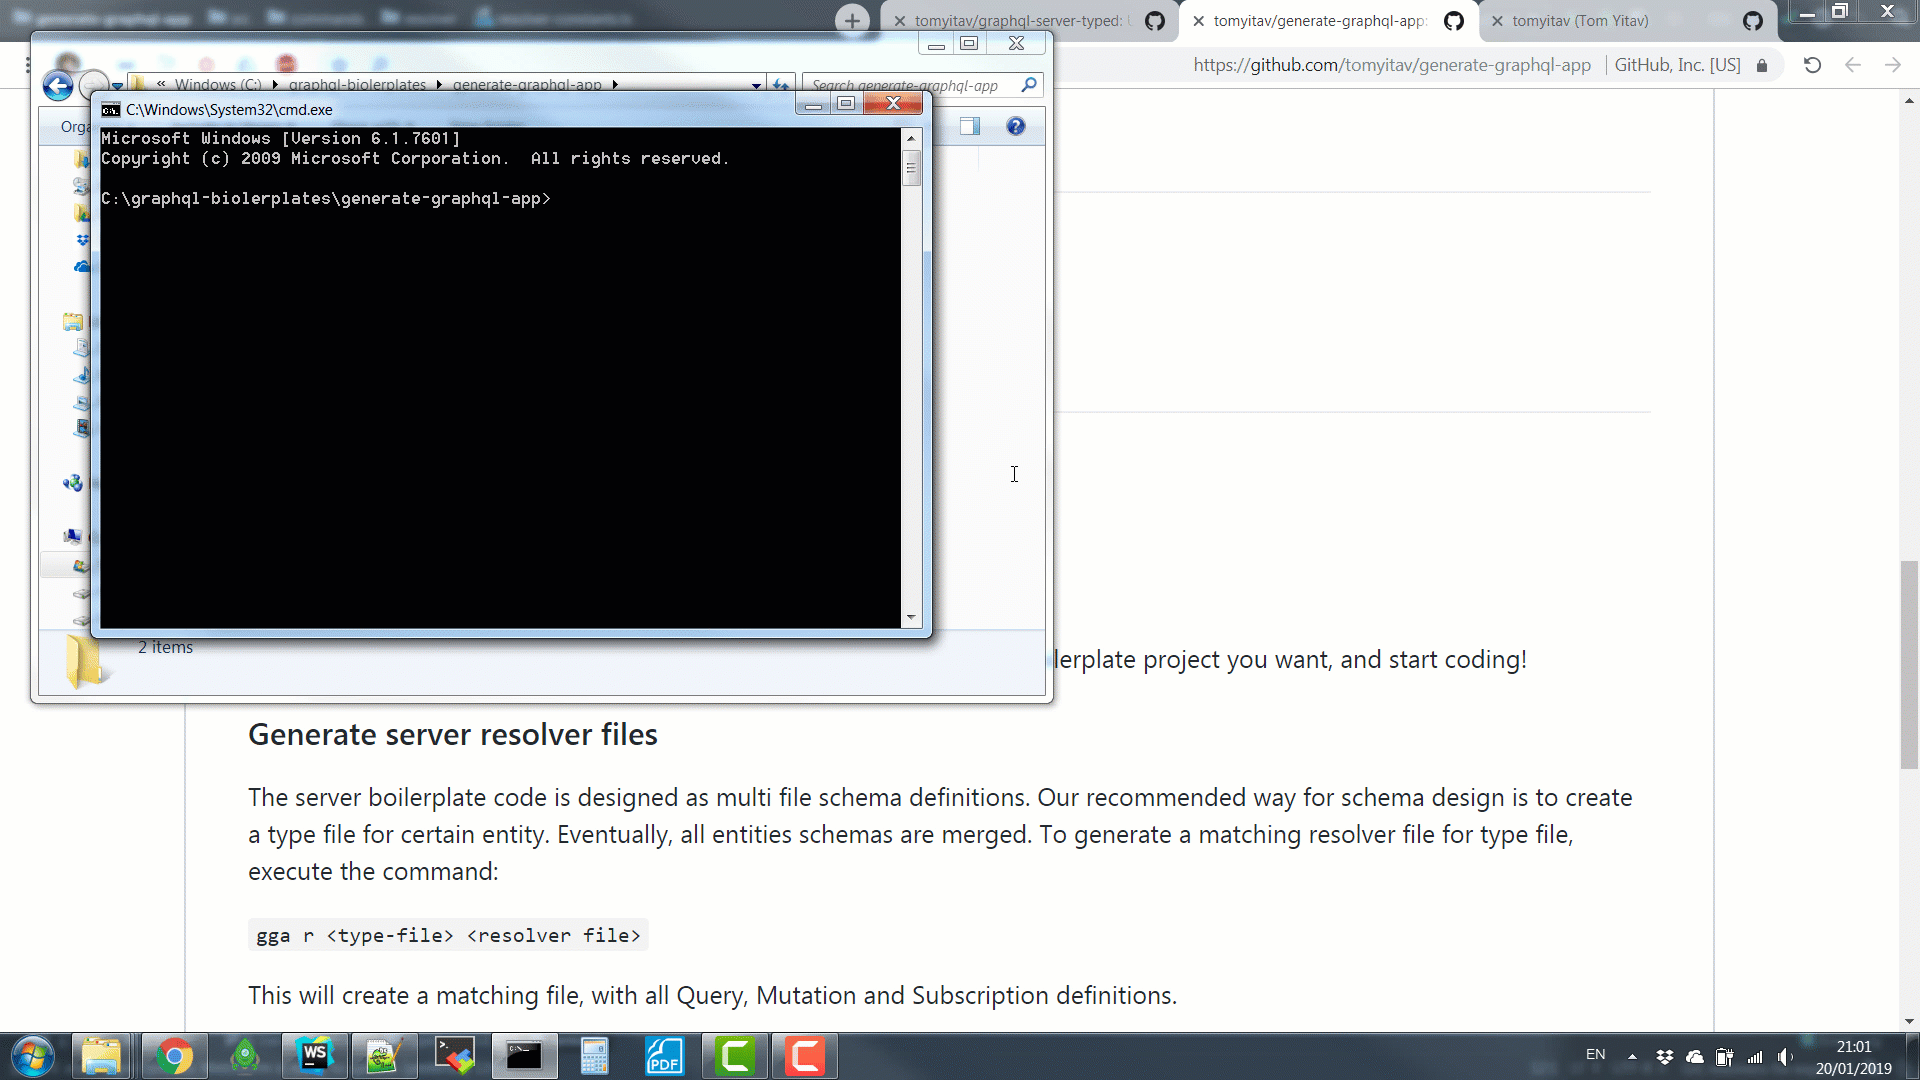Open Explorer help question mark icon
This screenshot has width=1920, height=1080.
point(1016,126)
